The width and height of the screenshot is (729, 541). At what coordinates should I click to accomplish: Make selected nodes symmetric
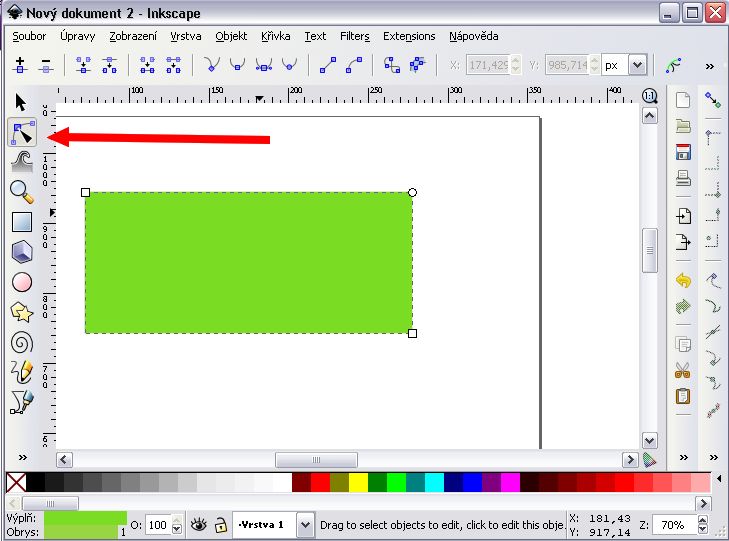[264, 65]
